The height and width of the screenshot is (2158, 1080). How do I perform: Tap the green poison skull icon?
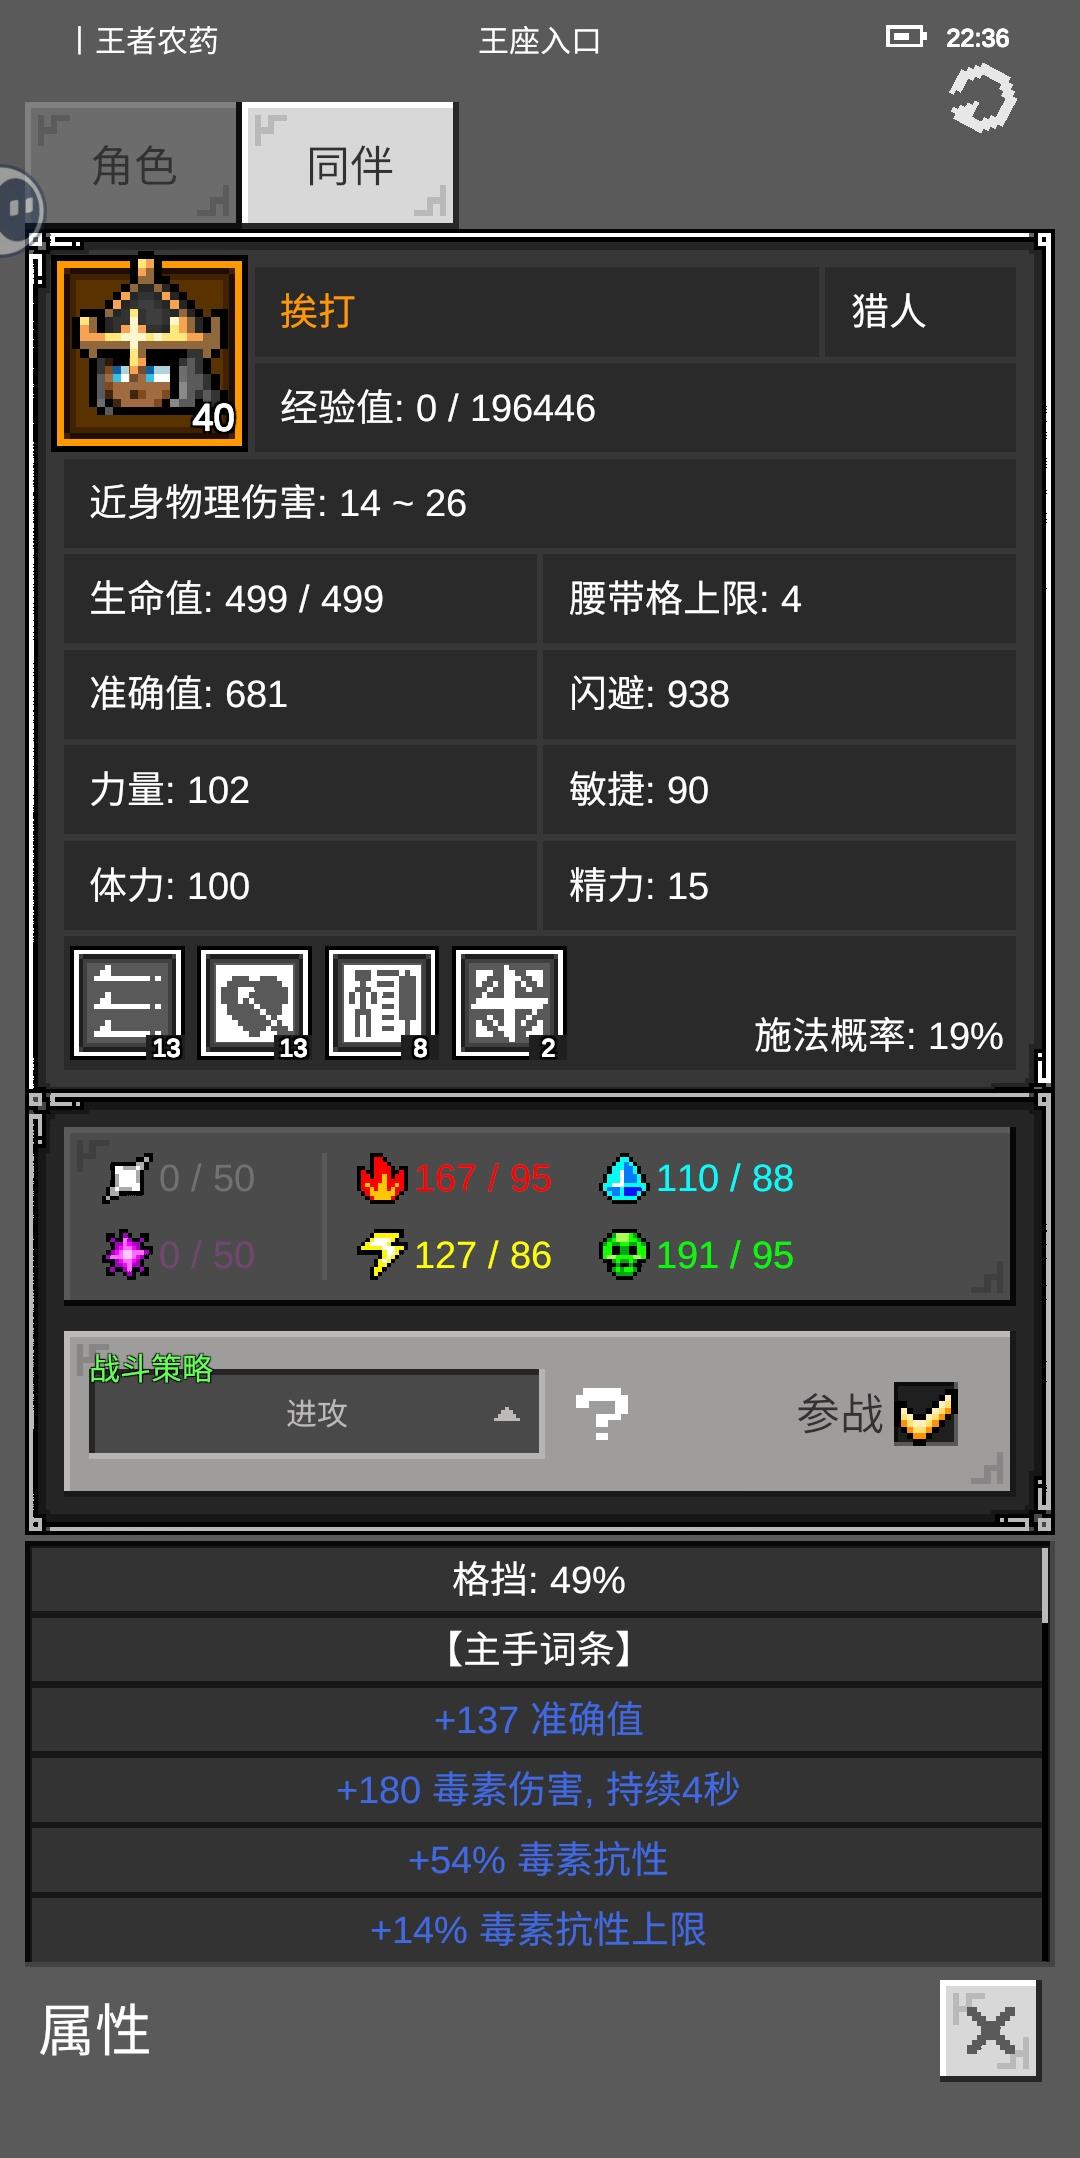[x=624, y=1255]
